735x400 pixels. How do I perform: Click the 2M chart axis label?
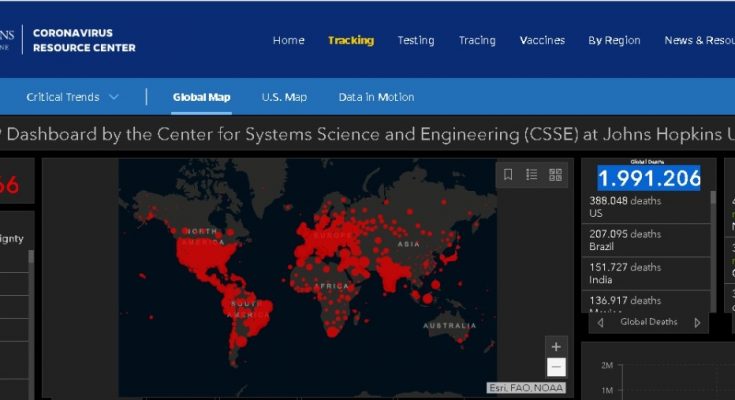pyautogui.click(x=607, y=365)
